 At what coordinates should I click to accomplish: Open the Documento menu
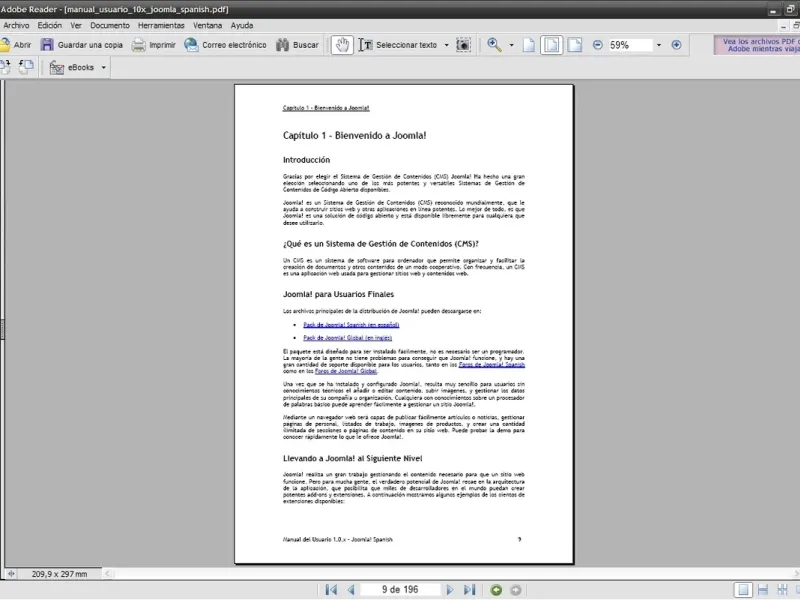click(110, 25)
